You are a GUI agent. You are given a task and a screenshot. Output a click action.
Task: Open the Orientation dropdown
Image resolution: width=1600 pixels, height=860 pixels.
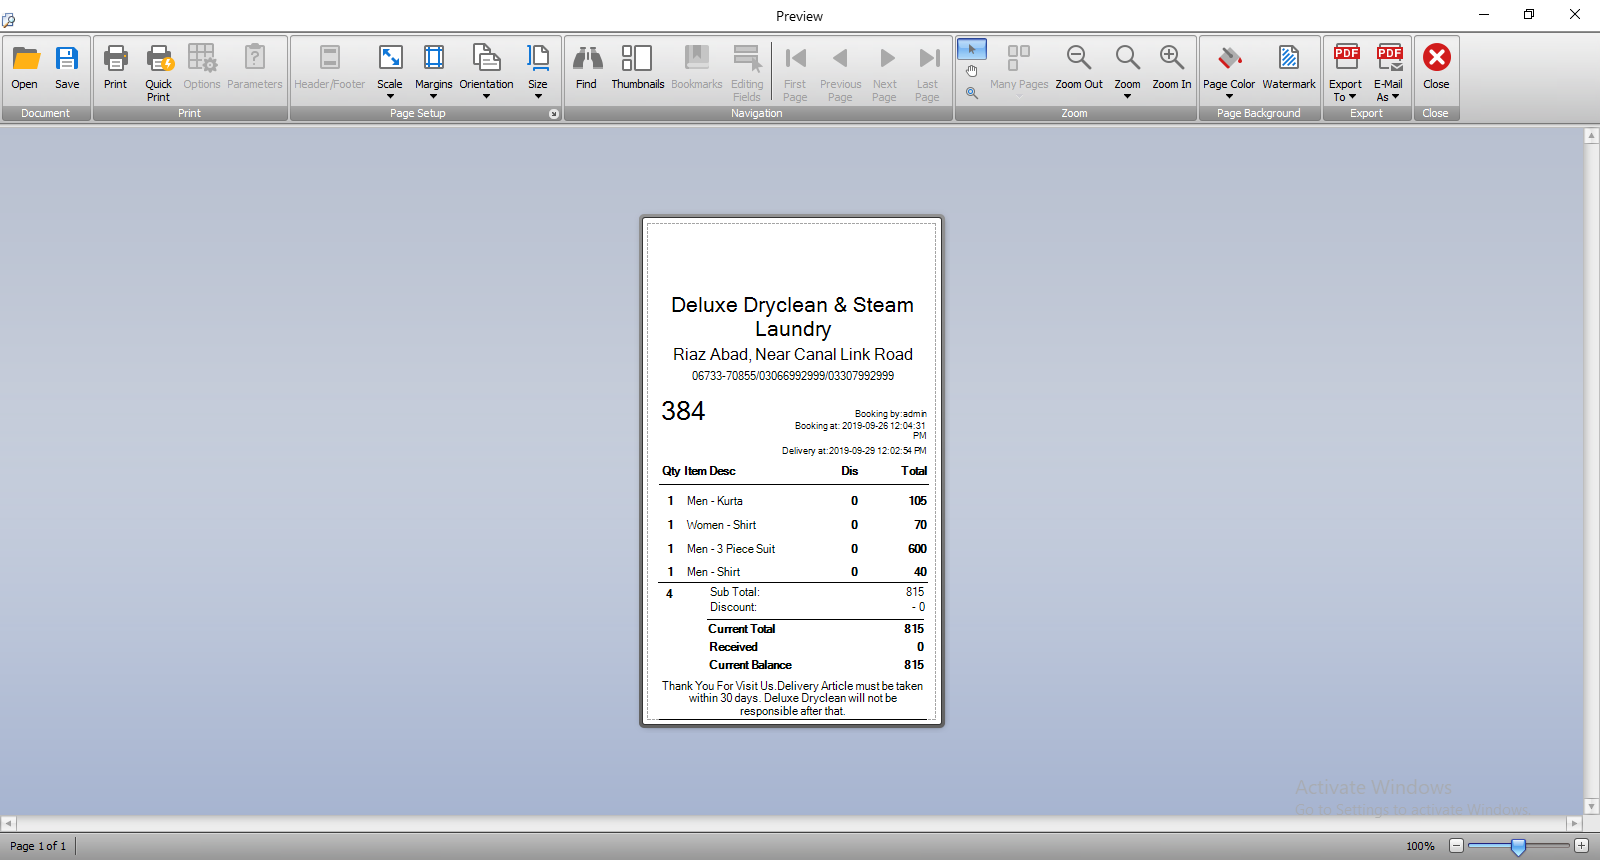pyautogui.click(x=486, y=72)
